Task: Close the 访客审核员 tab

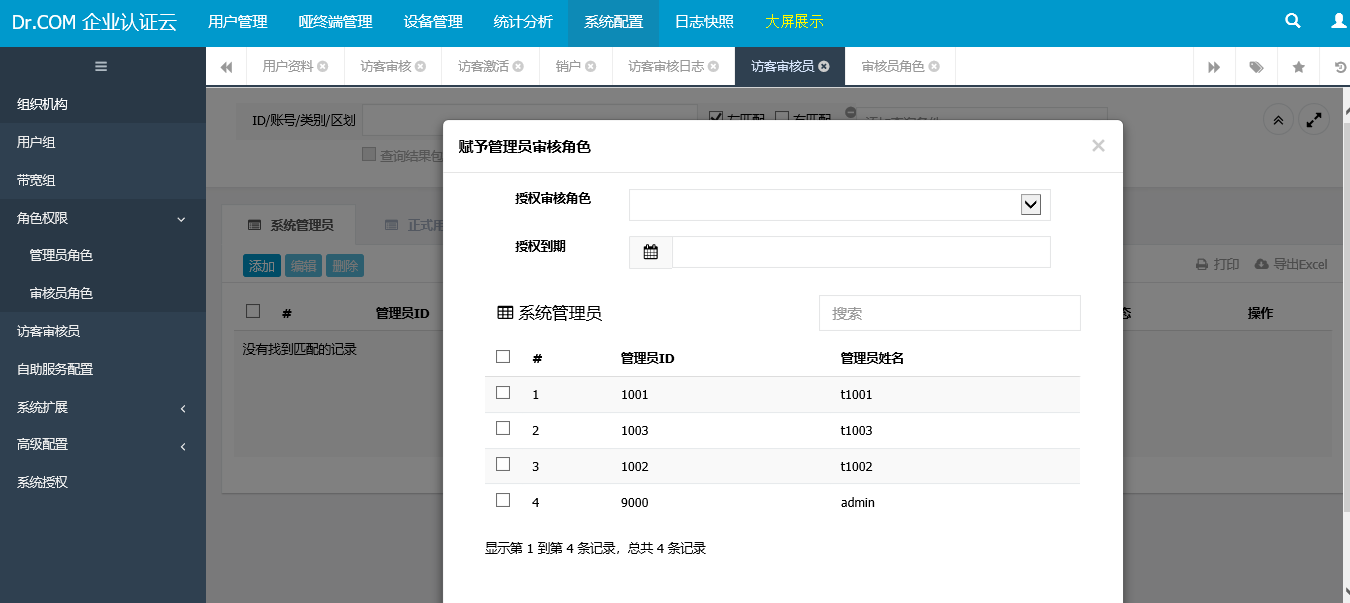Action: tap(824, 67)
